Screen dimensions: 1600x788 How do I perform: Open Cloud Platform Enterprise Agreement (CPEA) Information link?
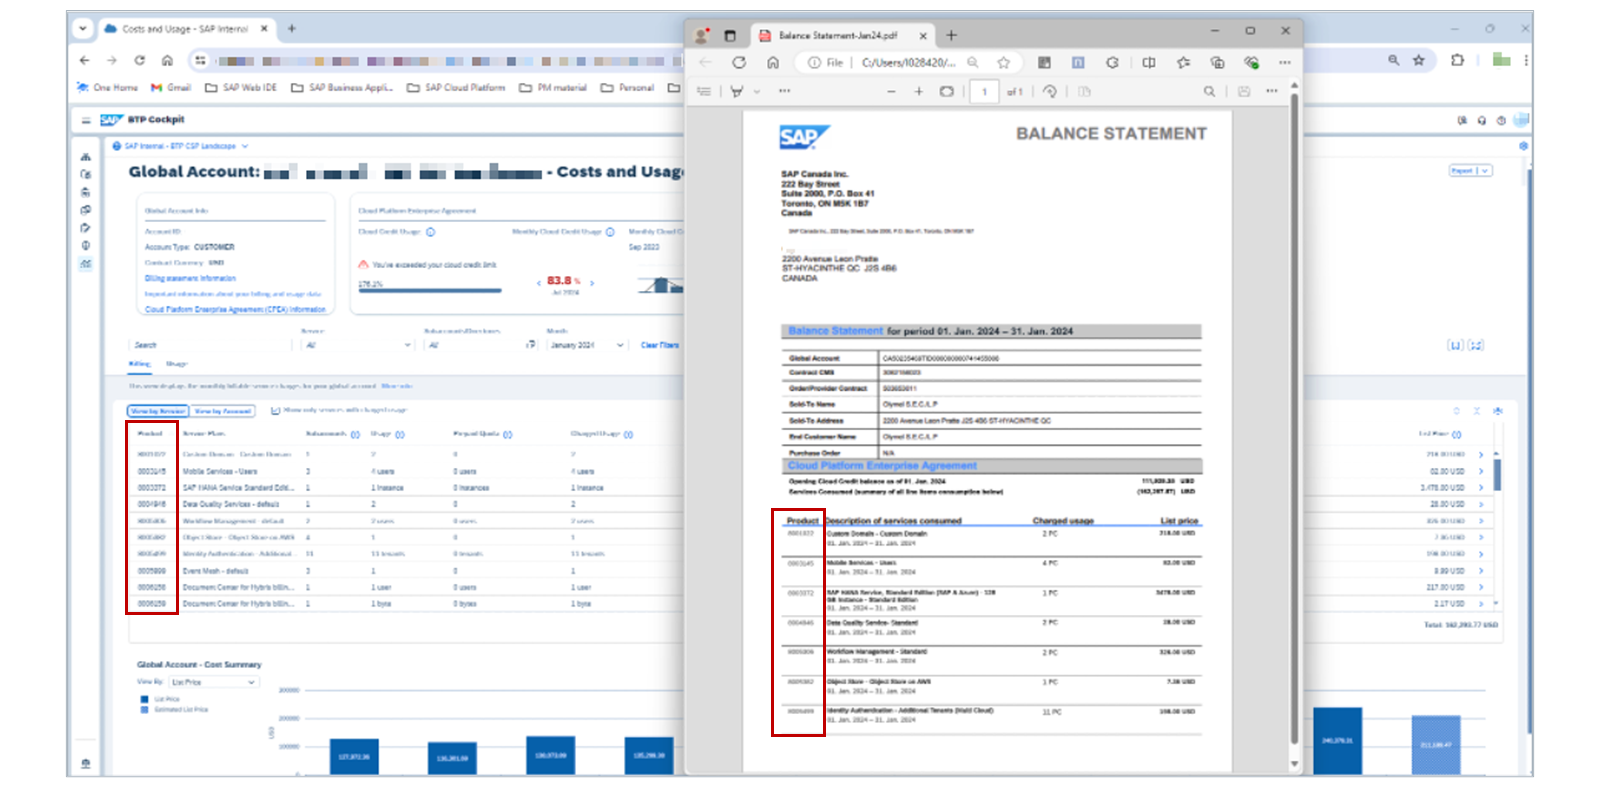(x=235, y=309)
